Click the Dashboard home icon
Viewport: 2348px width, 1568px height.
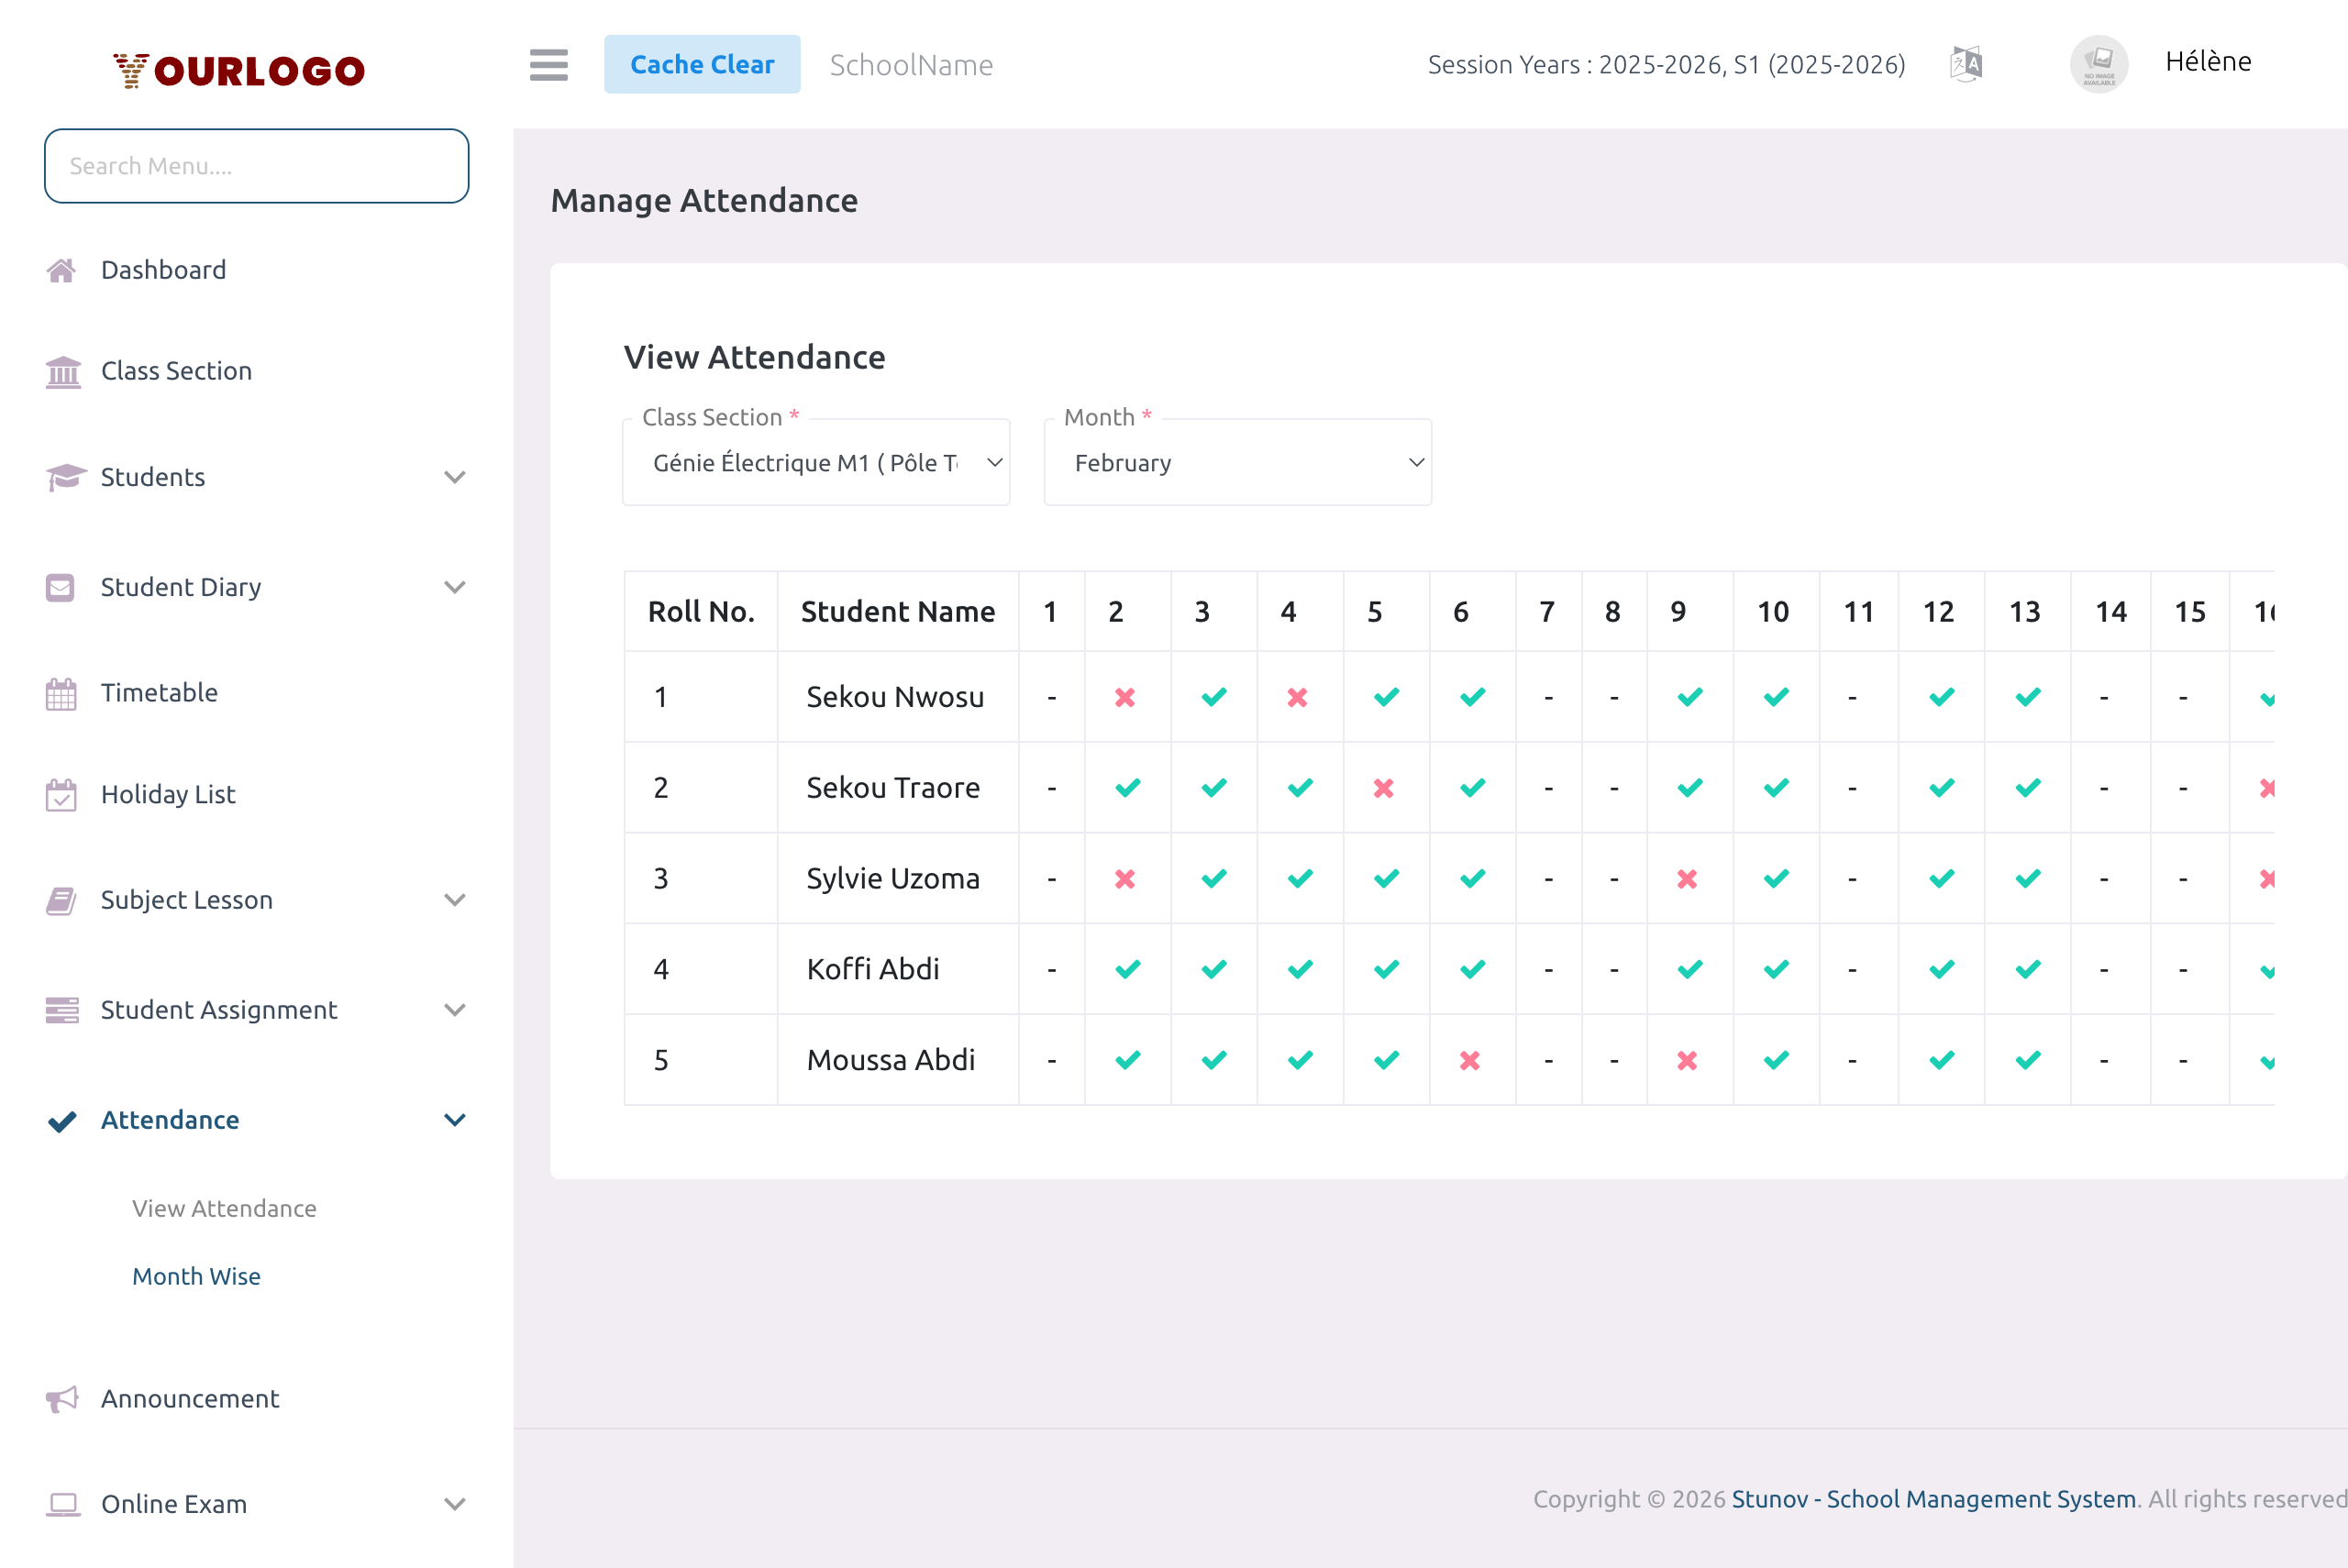[61, 270]
